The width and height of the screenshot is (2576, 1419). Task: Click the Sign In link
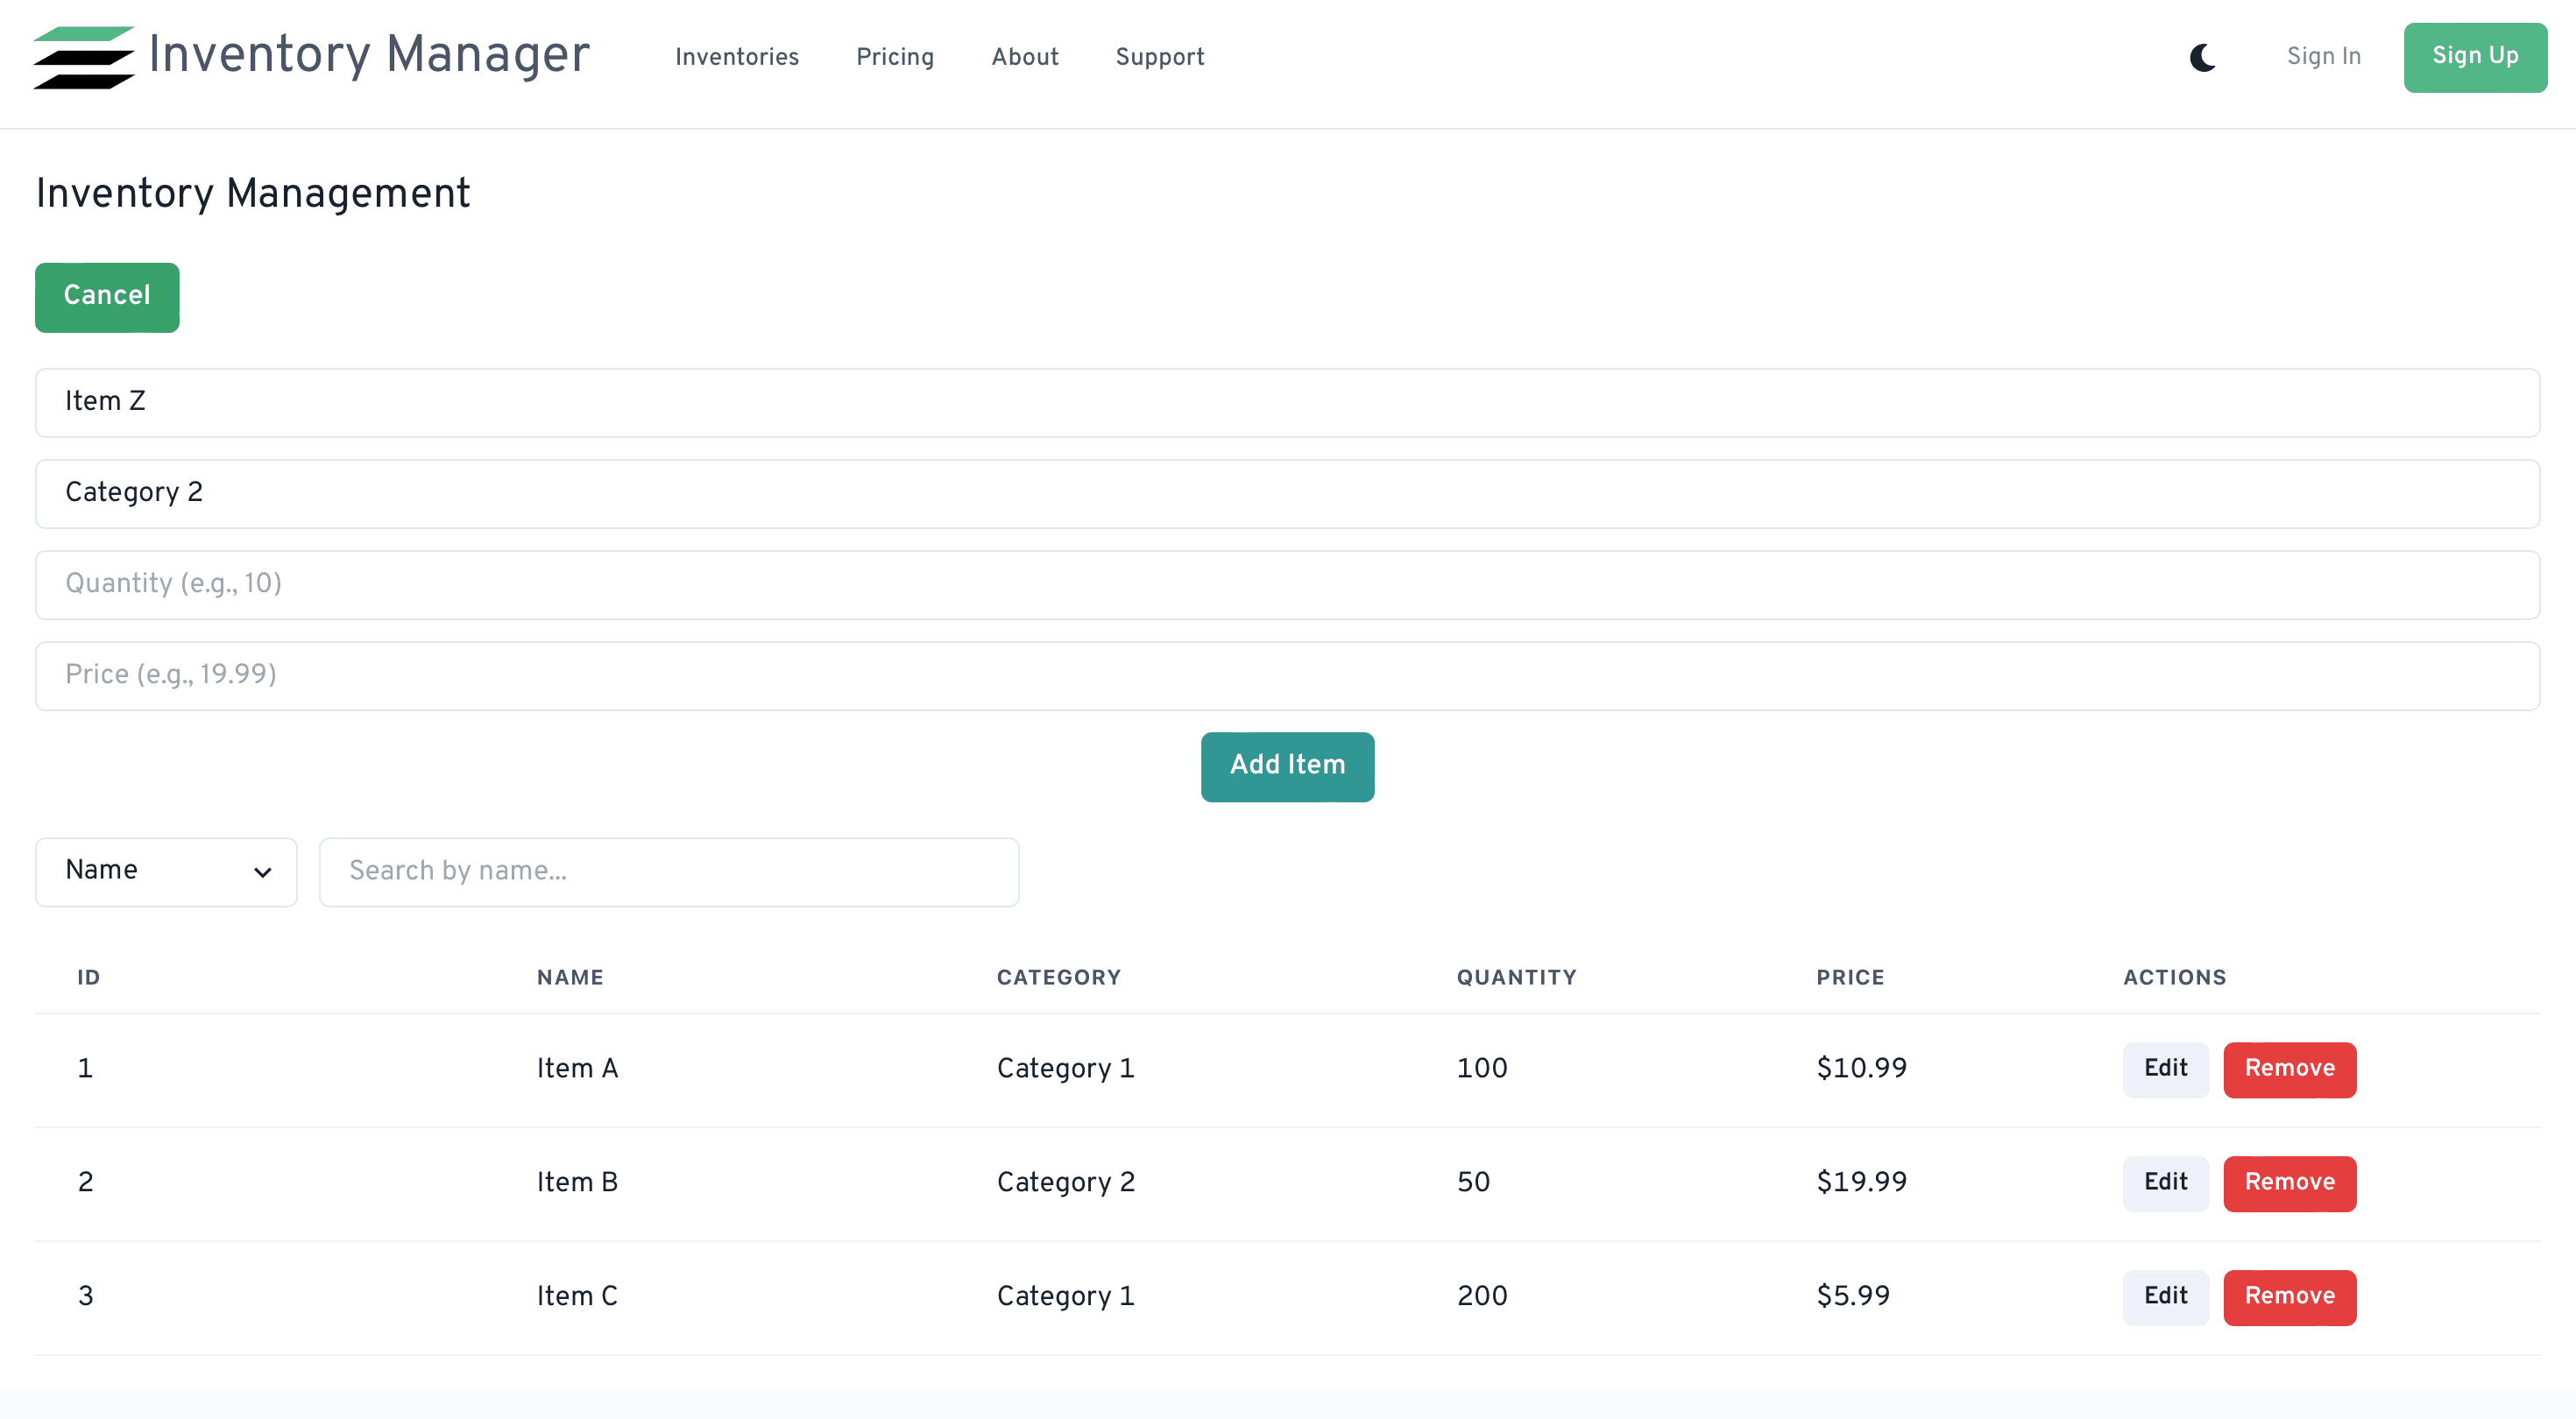pos(2323,57)
